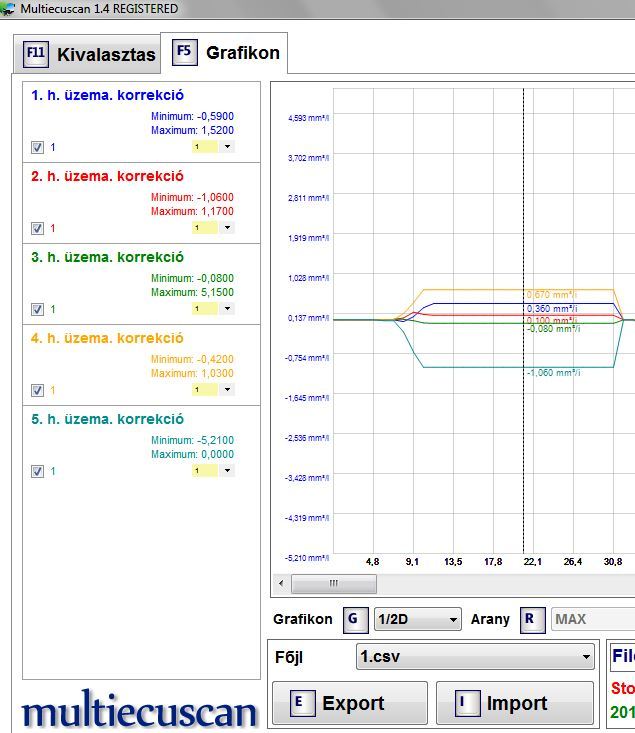This screenshot has height=733, width=635.
Task: Click the F11 key icon
Action: 36,54
